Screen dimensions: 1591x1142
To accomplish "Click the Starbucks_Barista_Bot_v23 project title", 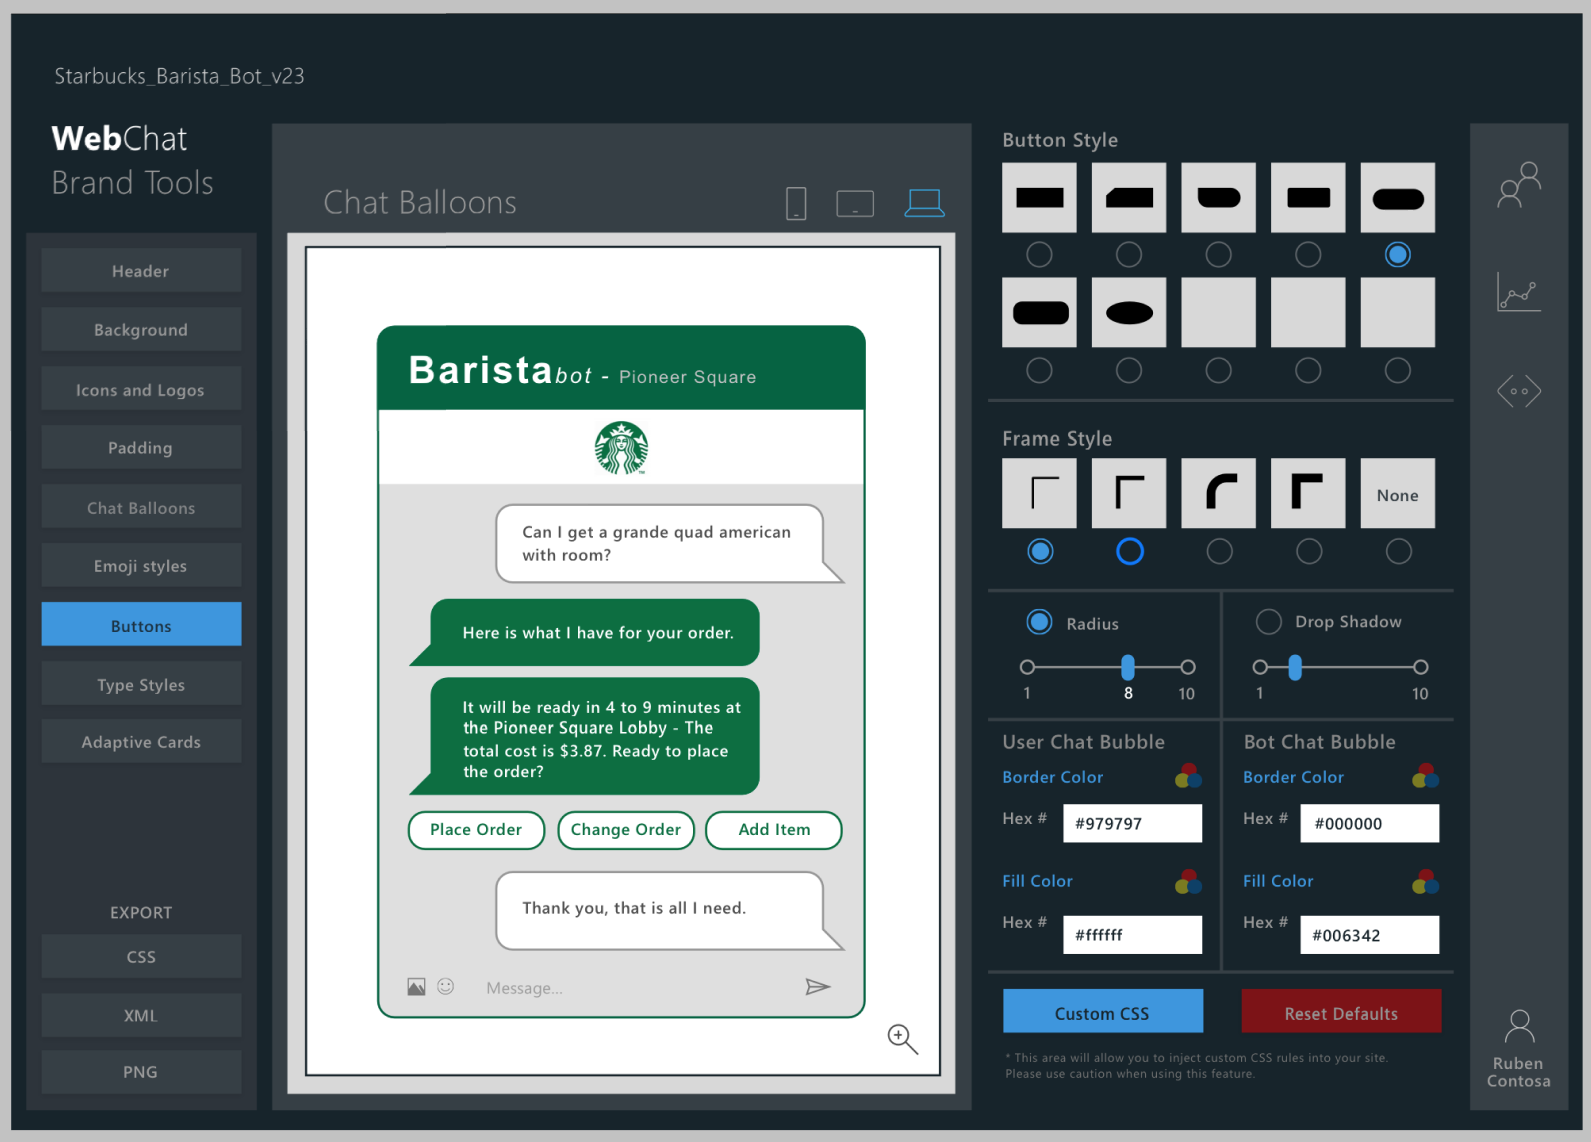I will [x=179, y=76].
